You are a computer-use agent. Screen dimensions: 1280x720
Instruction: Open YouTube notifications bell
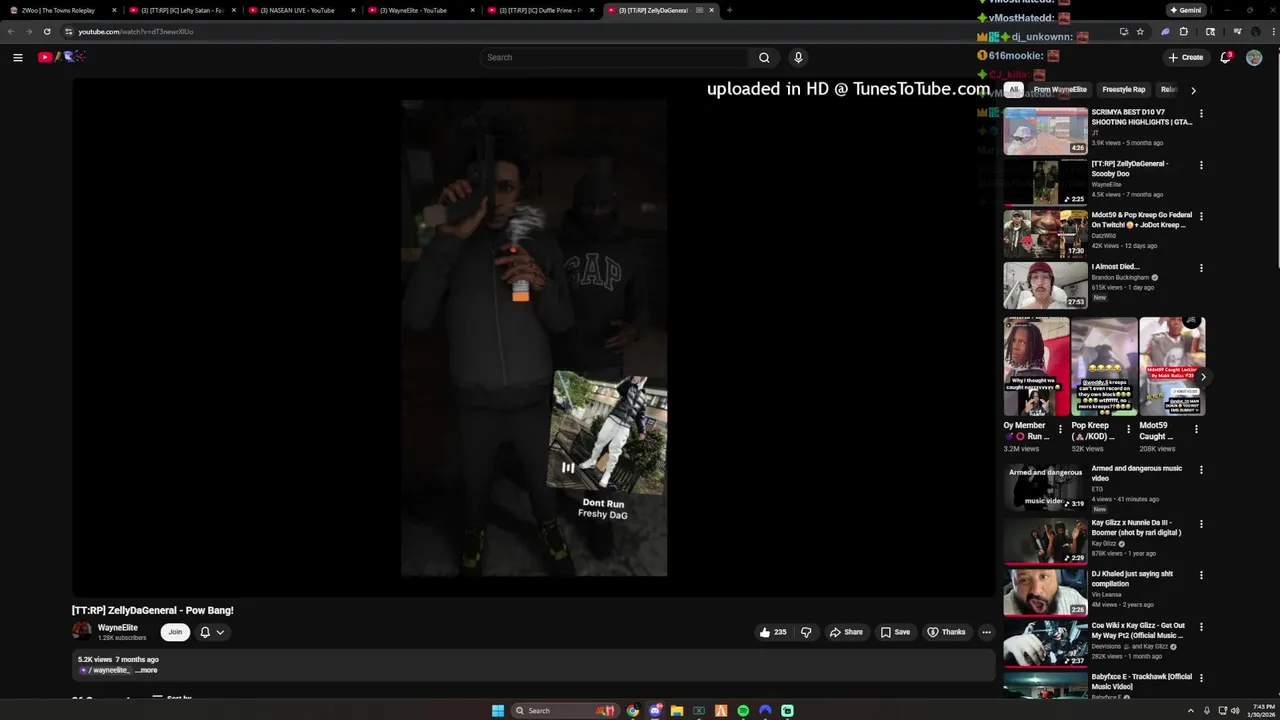pyautogui.click(x=1225, y=57)
